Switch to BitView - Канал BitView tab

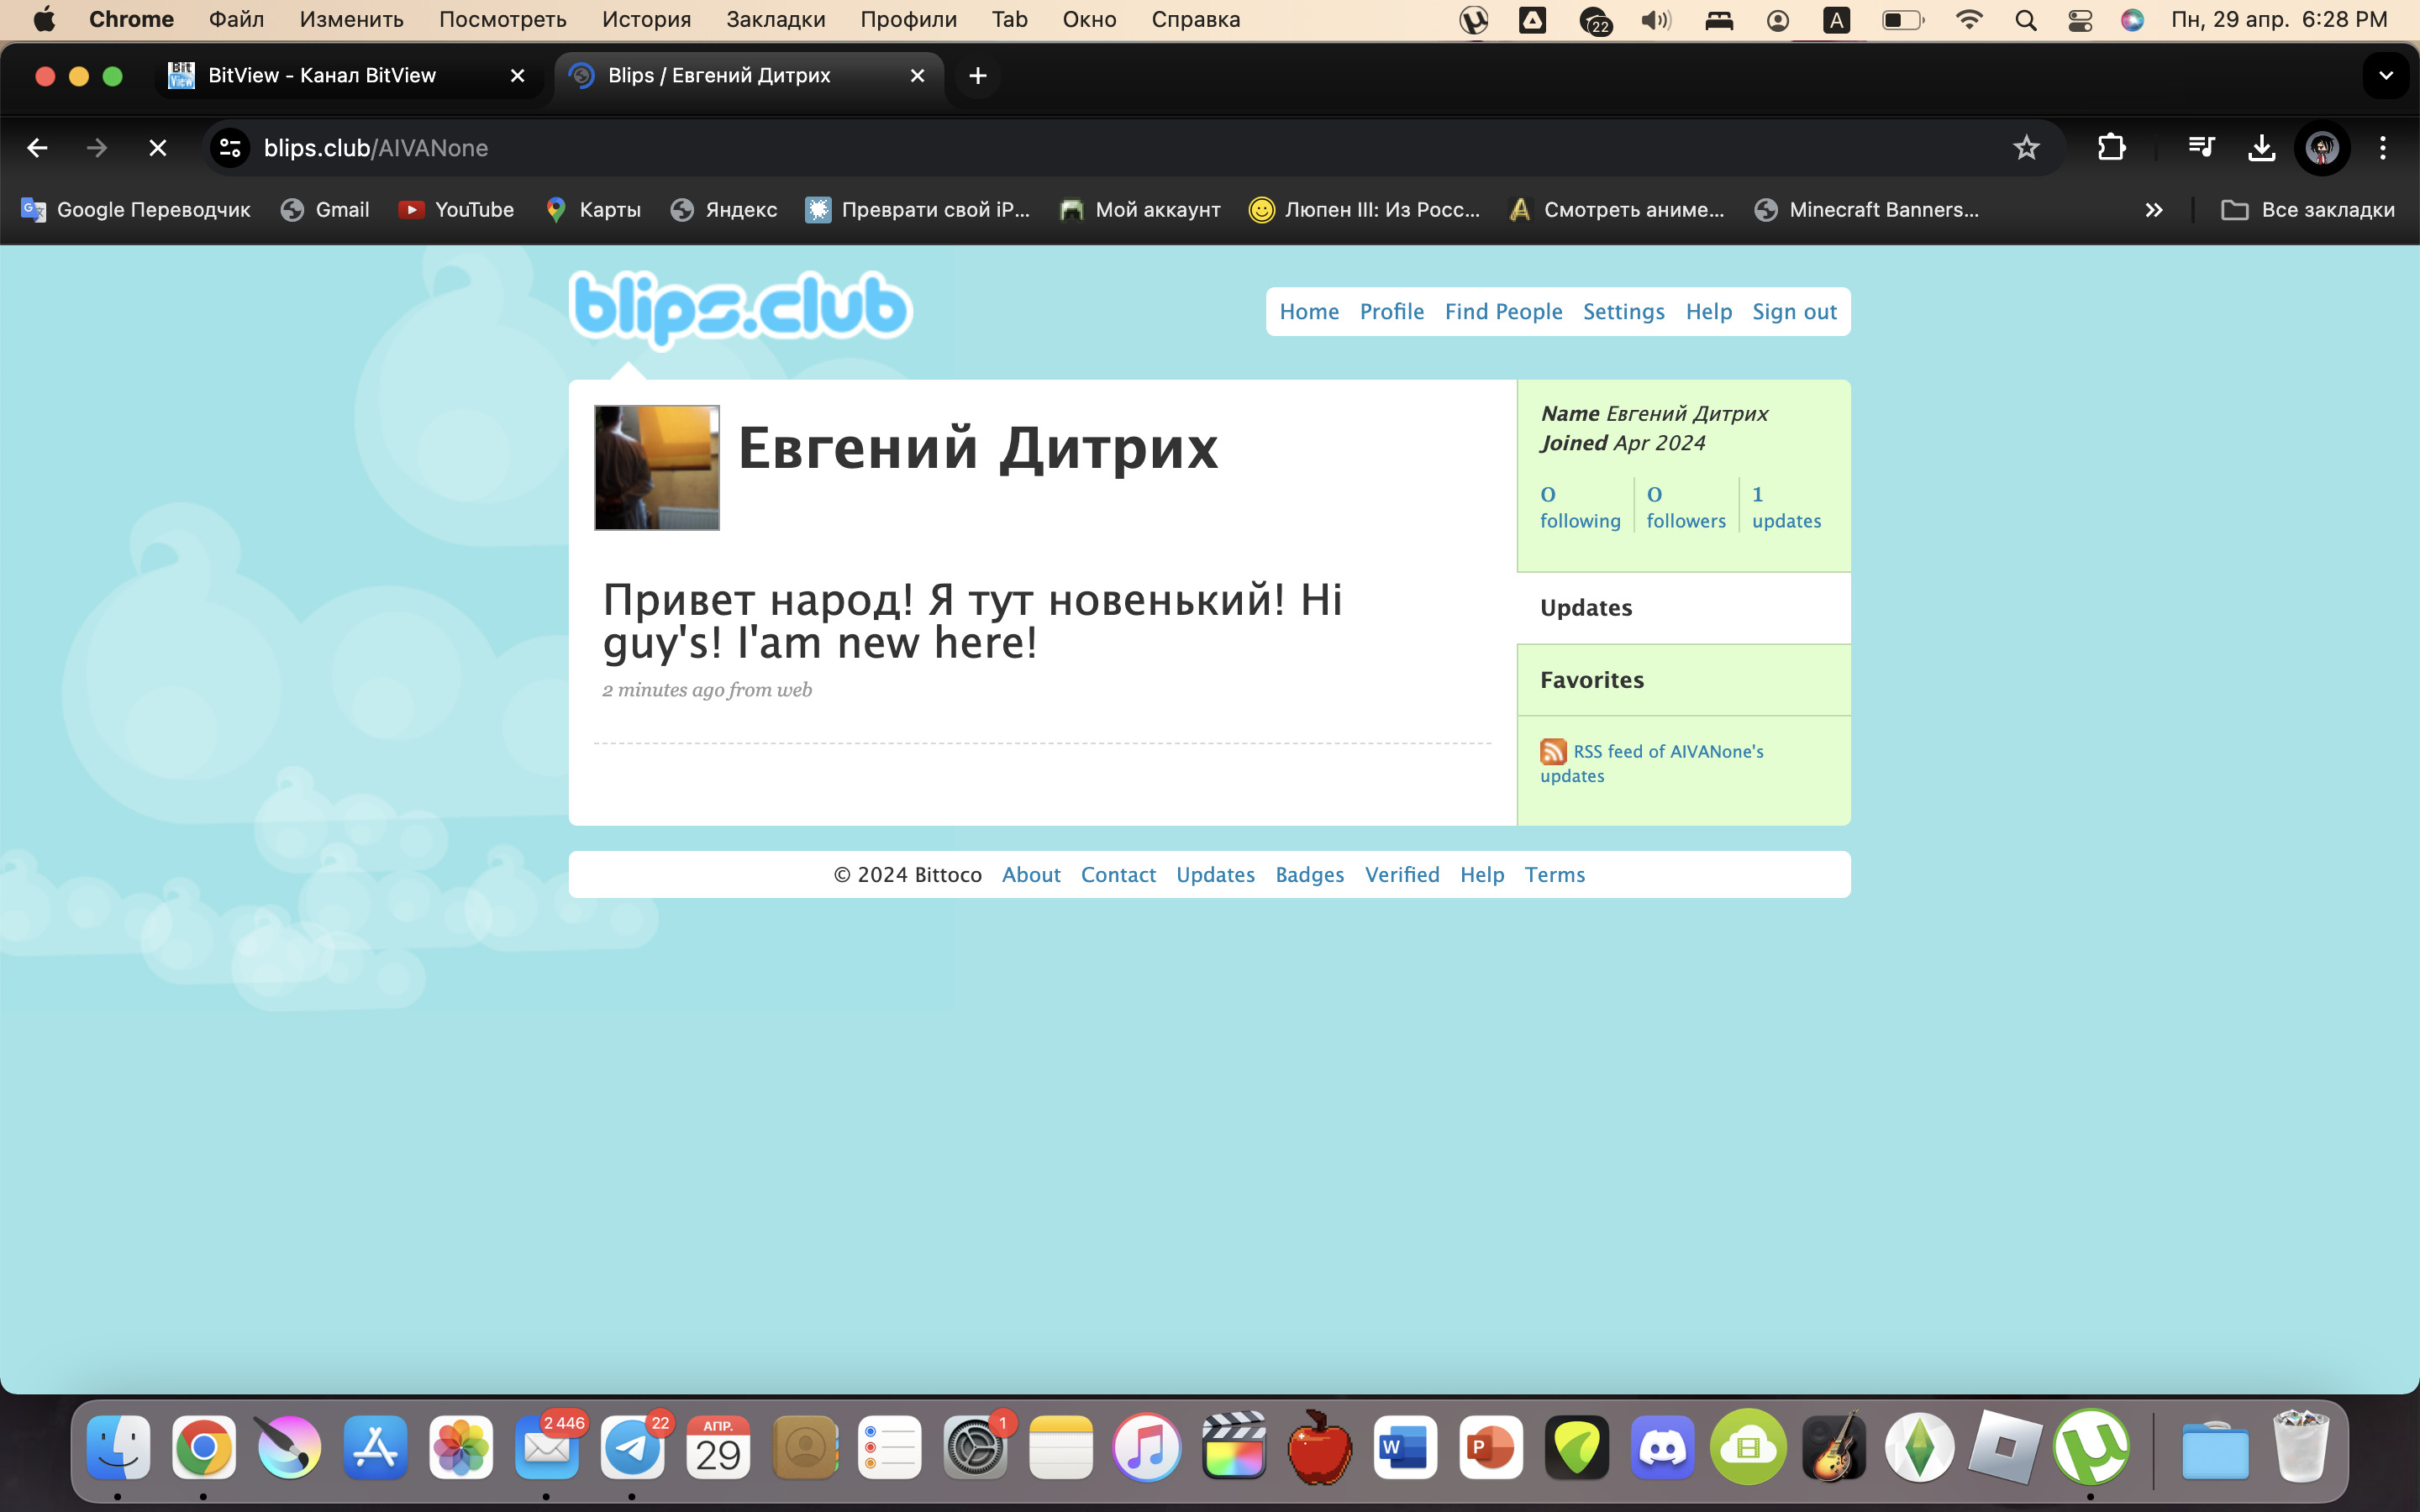pos(322,76)
